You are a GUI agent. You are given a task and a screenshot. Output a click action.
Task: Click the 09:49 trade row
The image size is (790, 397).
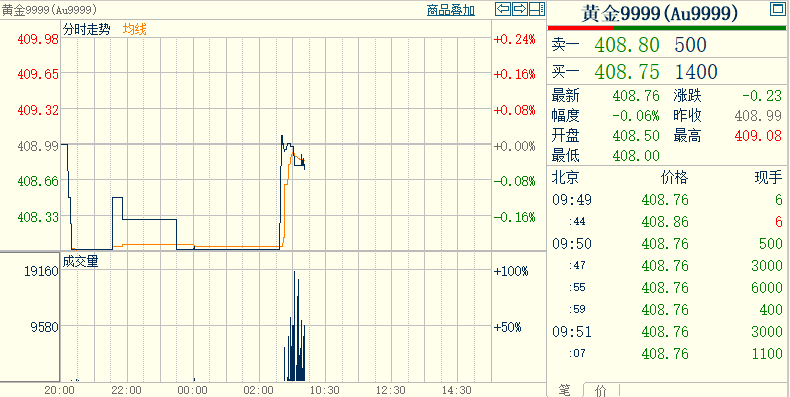[668, 200]
